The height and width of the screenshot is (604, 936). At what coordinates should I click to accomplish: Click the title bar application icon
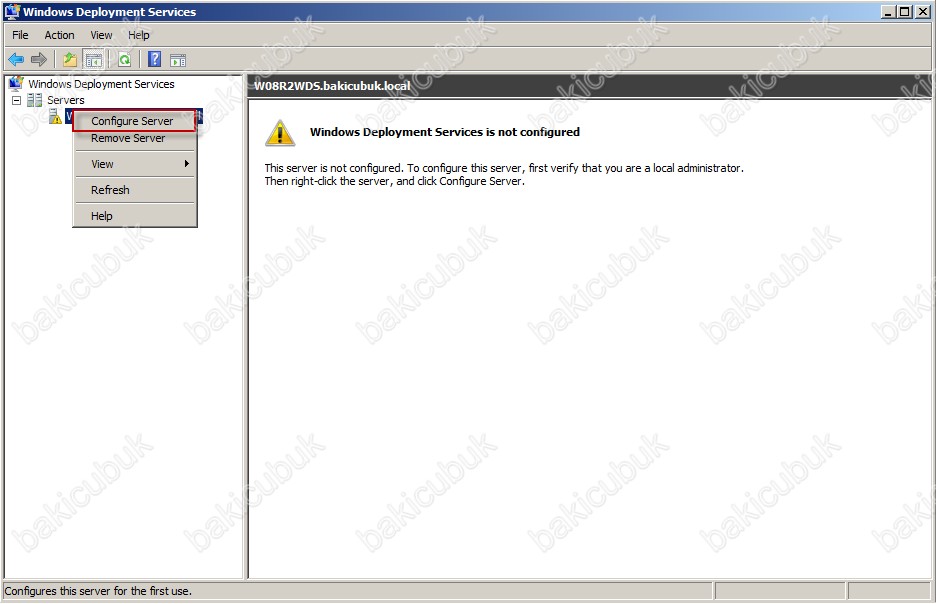pos(12,11)
